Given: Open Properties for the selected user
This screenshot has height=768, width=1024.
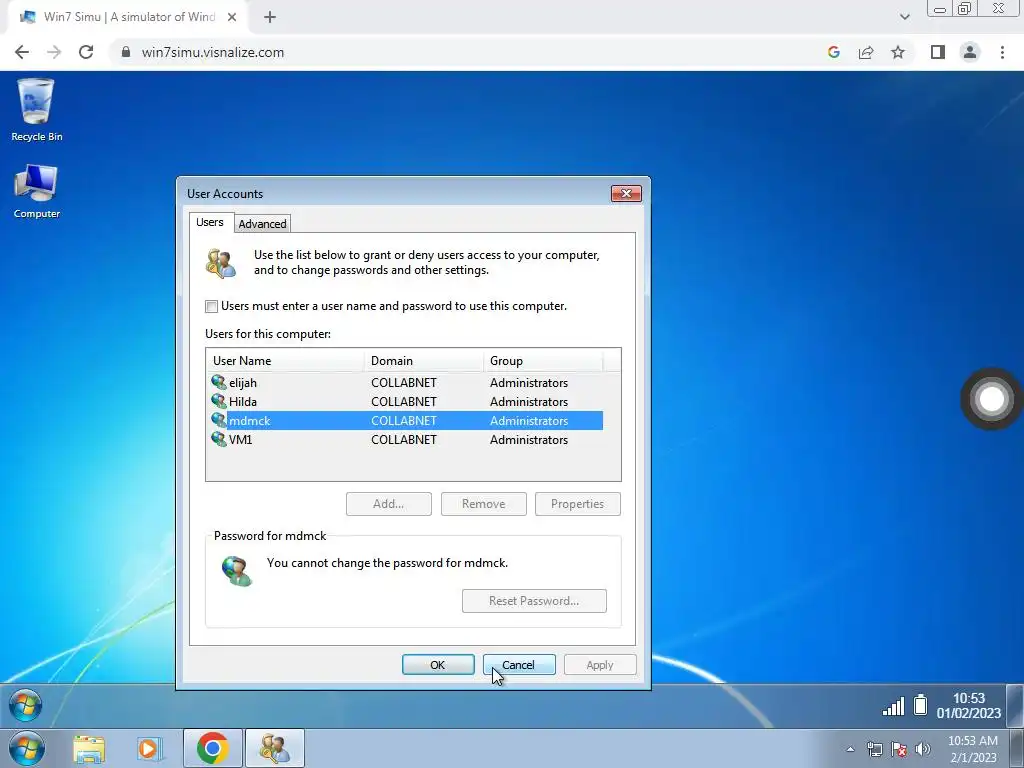Looking at the screenshot, I should (x=577, y=504).
